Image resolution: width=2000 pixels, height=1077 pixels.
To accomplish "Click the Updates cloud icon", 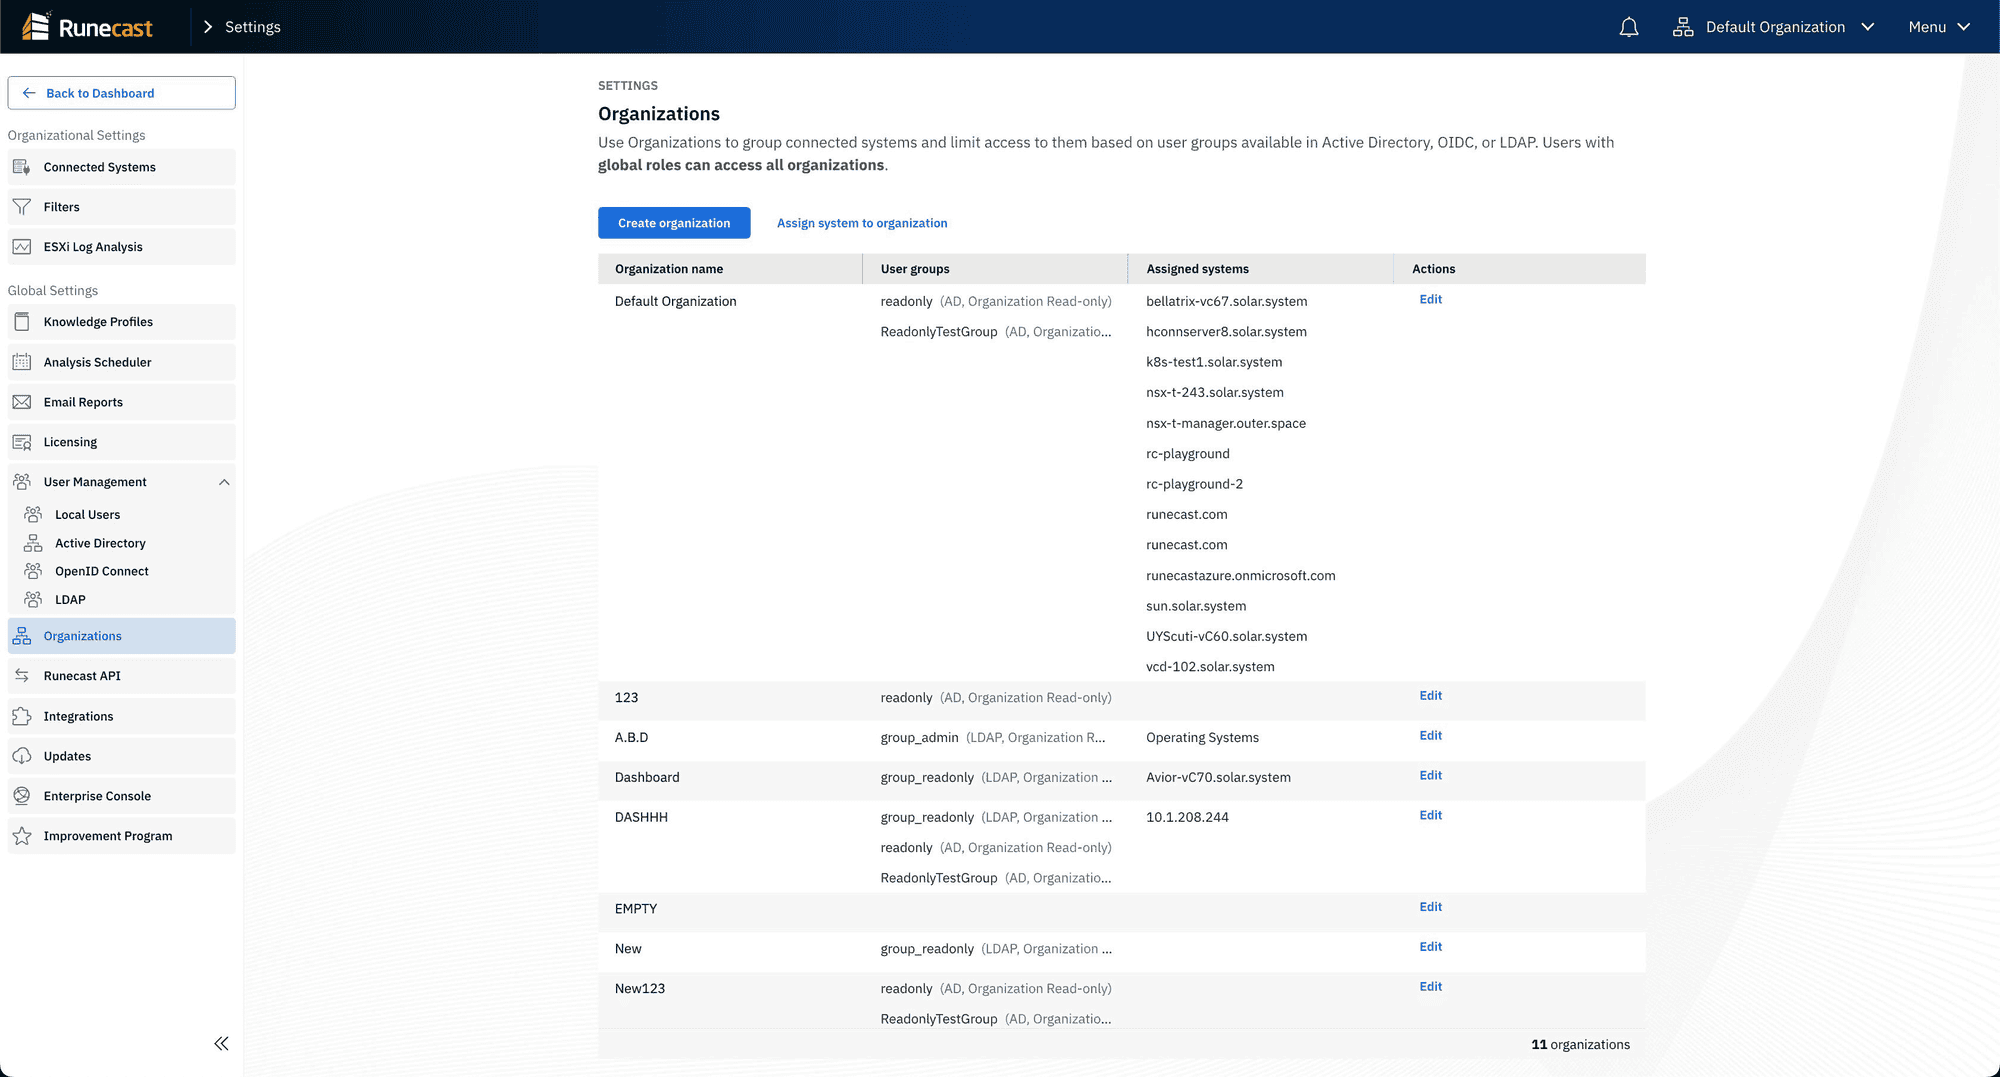I will click(22, 756).
